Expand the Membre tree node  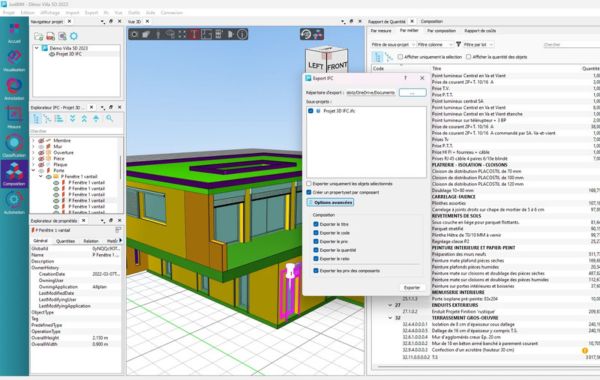click(x=33, y=141)
